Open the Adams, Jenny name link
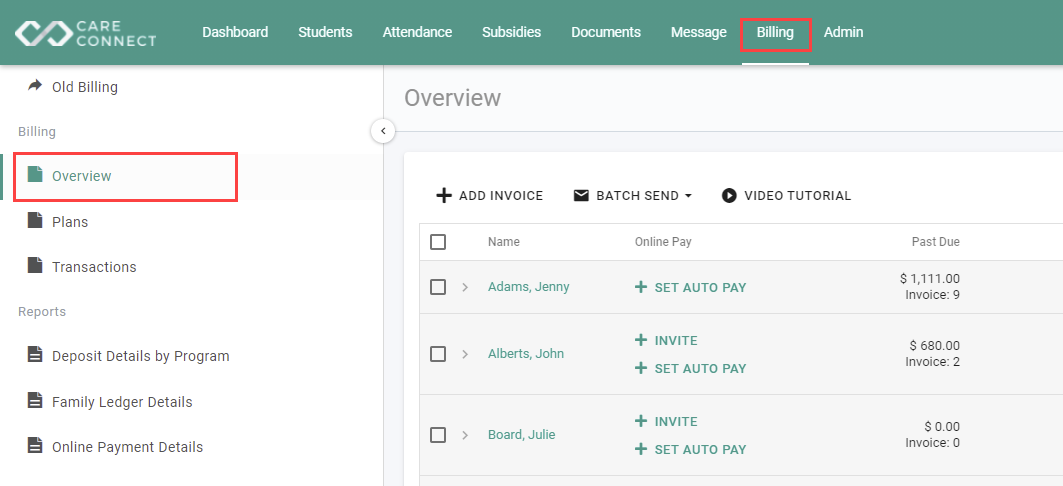Image resolution: width=1063 pixels, height=486 pixels. click(529, 286)
